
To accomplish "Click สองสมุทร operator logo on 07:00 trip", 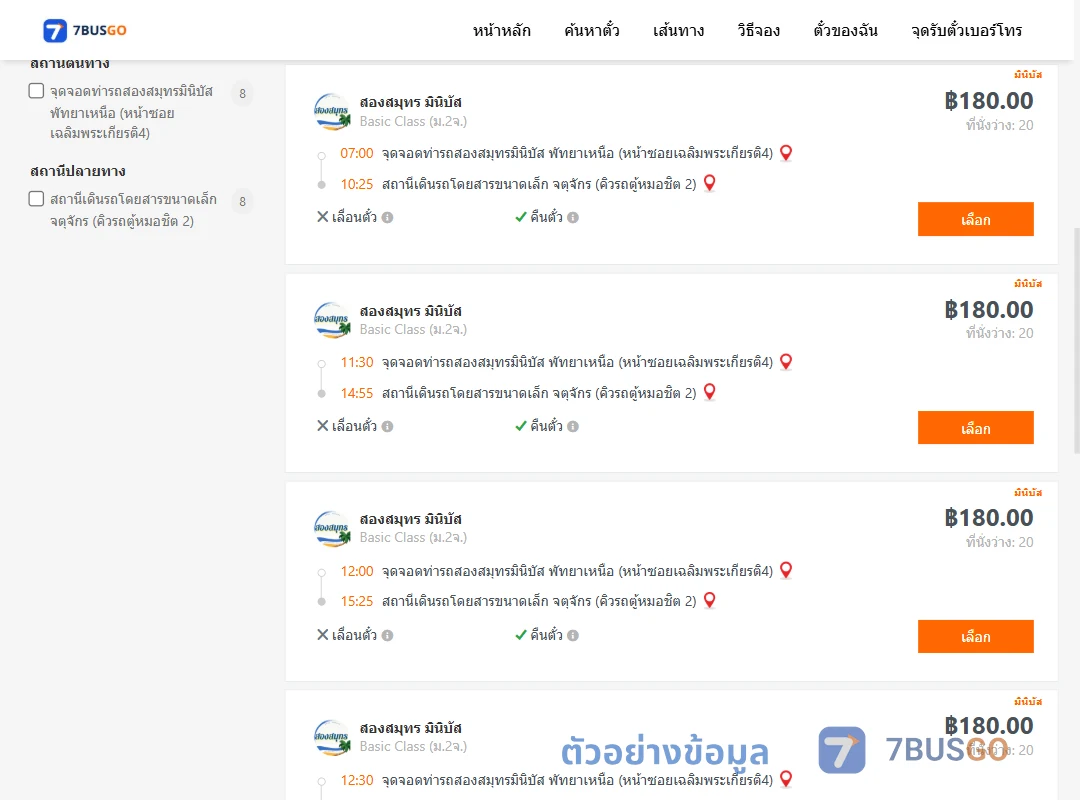I will point(333,112).
